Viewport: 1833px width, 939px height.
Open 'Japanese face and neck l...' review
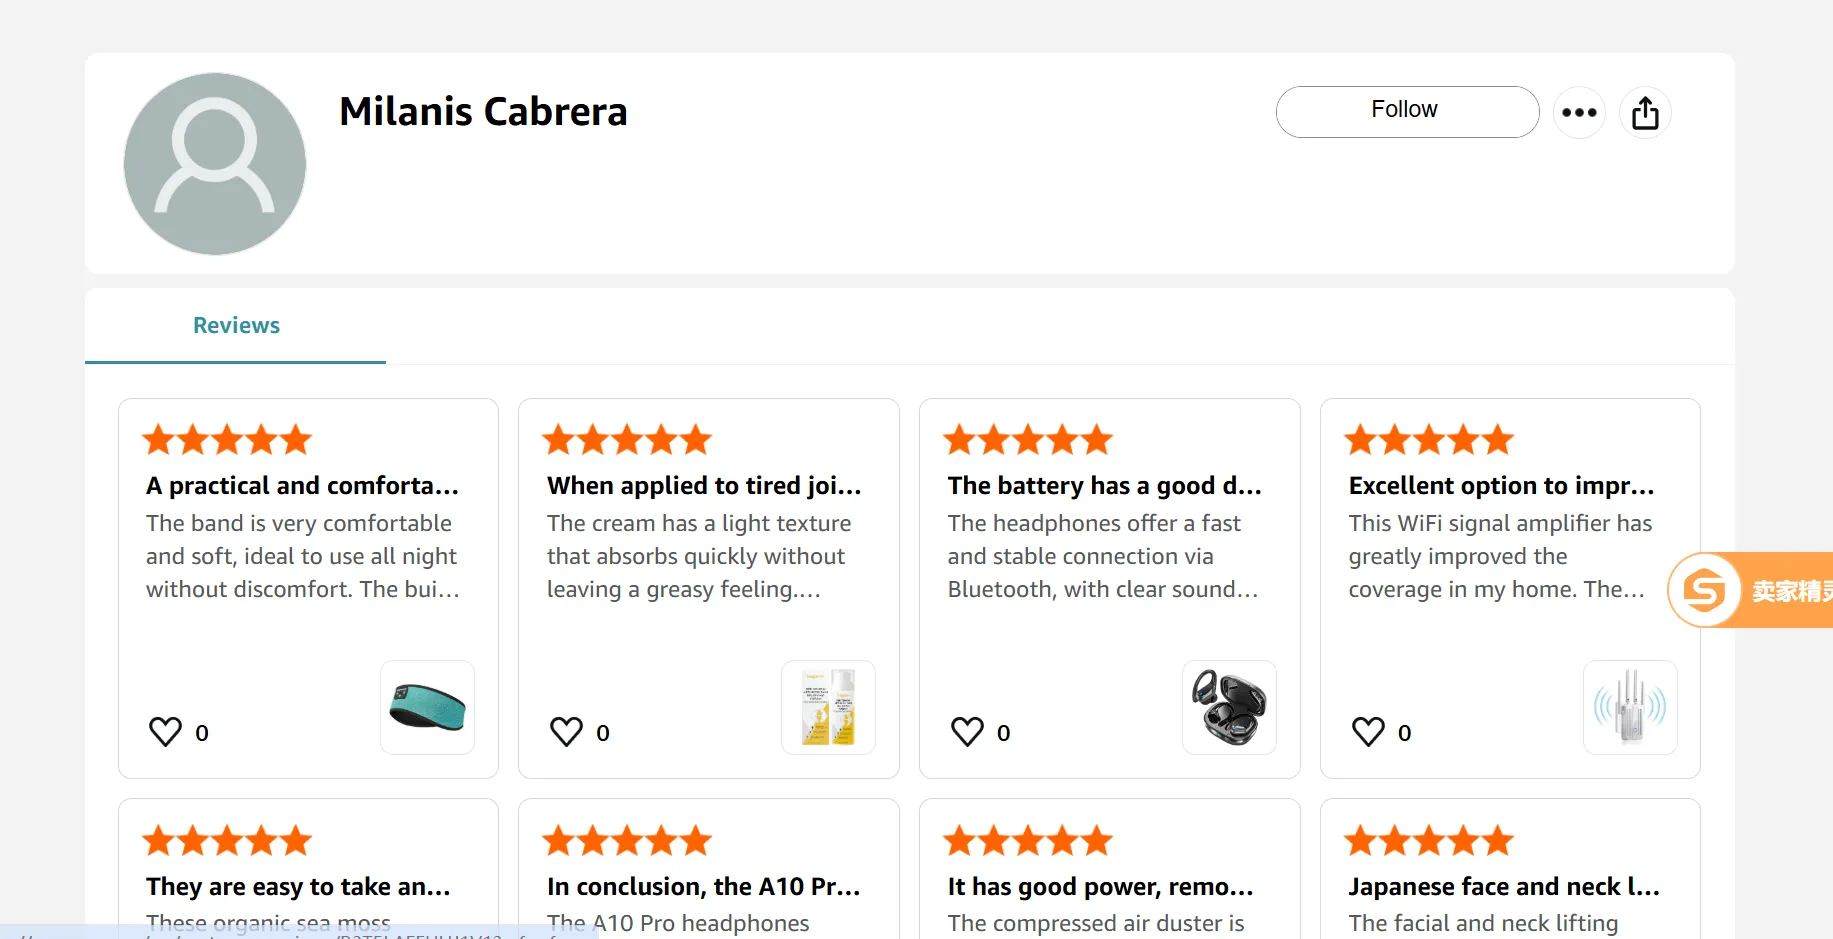point(1503,887)
